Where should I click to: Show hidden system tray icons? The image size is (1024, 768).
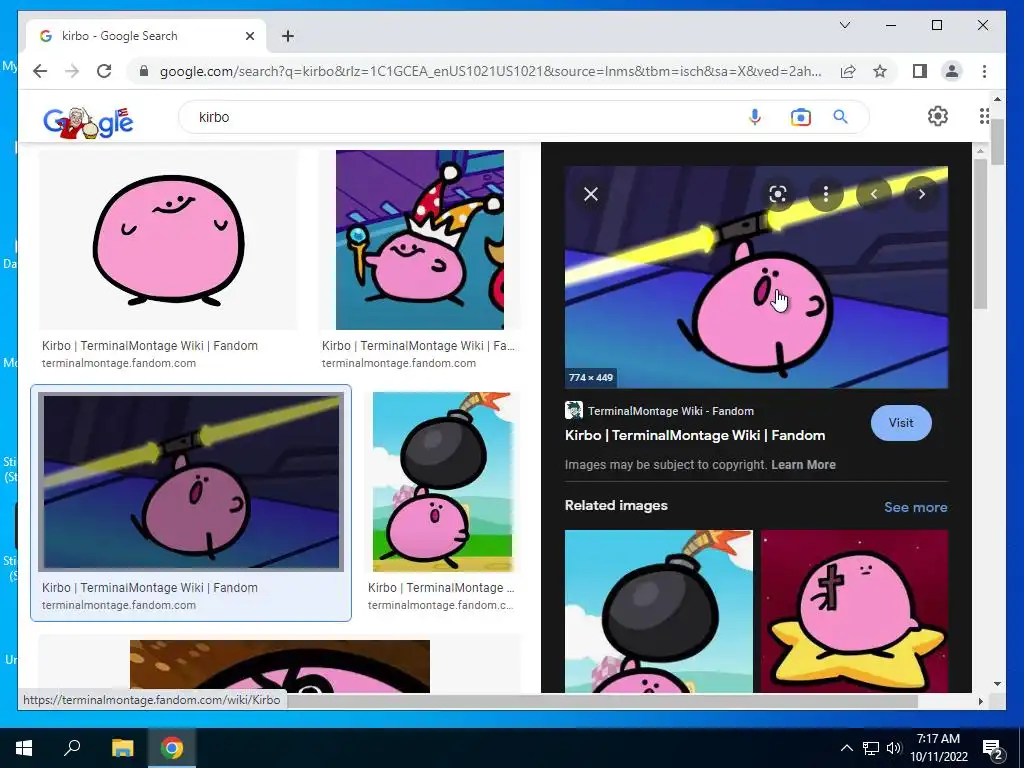click(x=846, y=748)
